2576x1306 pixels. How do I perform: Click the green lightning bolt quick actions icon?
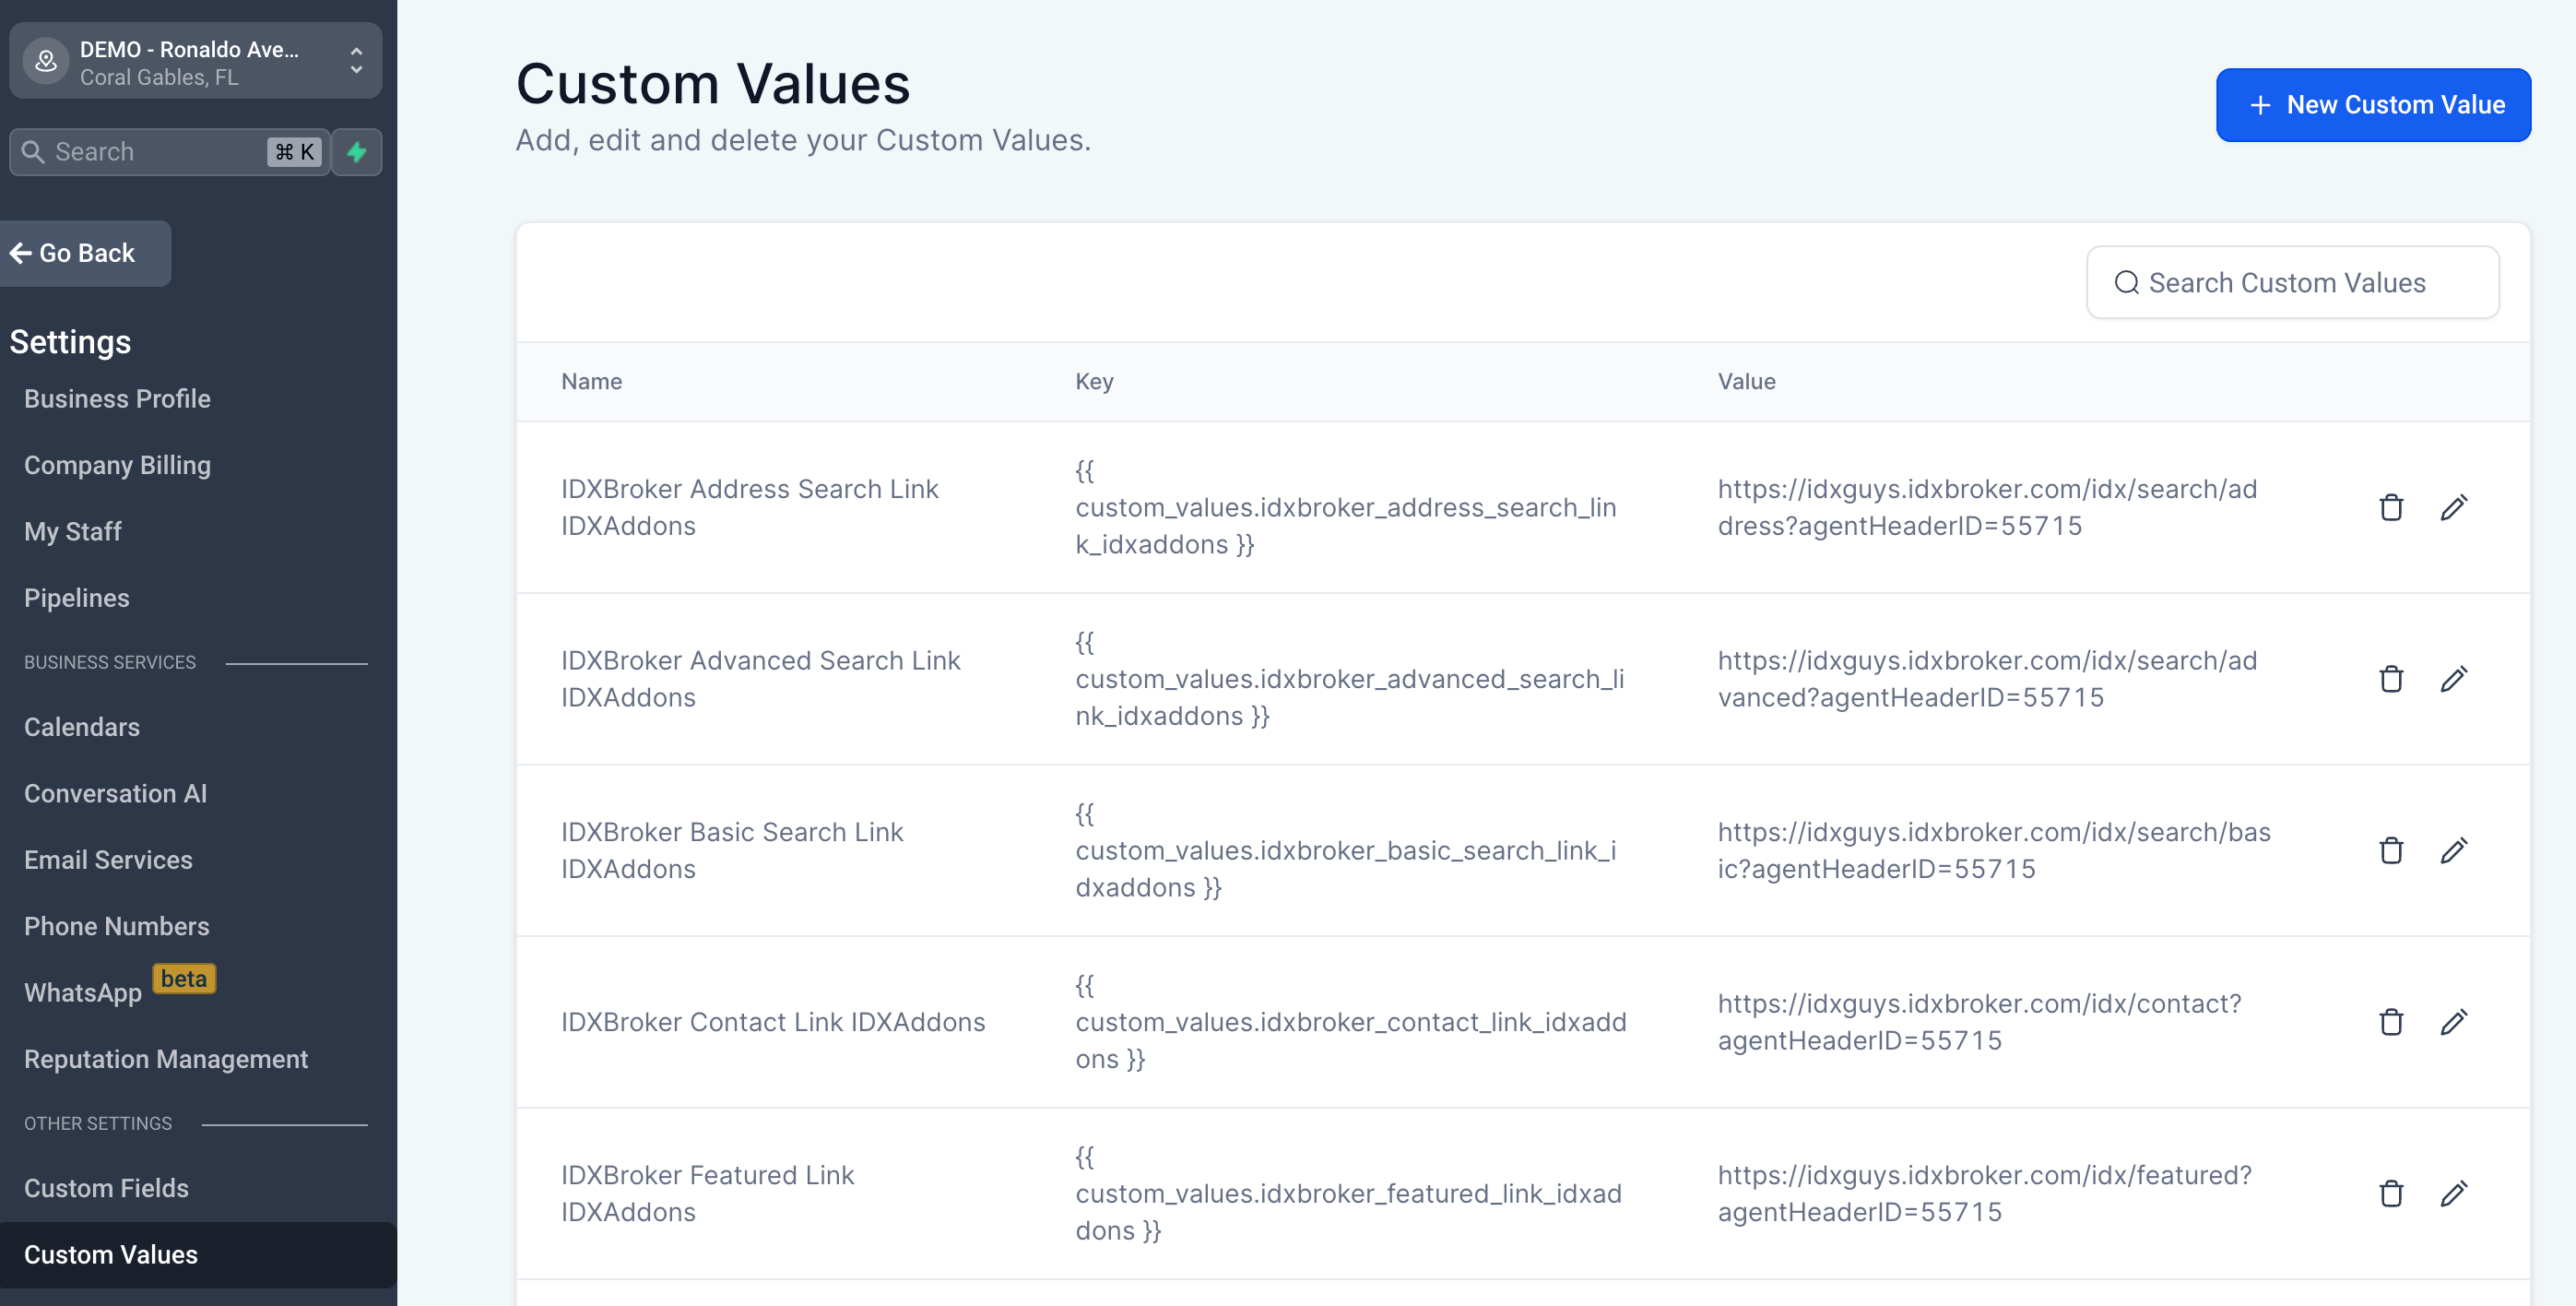click(357, 152)
